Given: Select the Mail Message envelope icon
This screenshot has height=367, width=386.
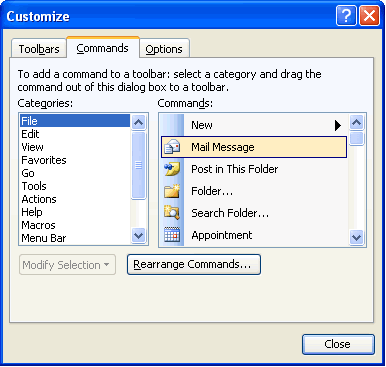Looking at the screenshot, I should 172,147.
